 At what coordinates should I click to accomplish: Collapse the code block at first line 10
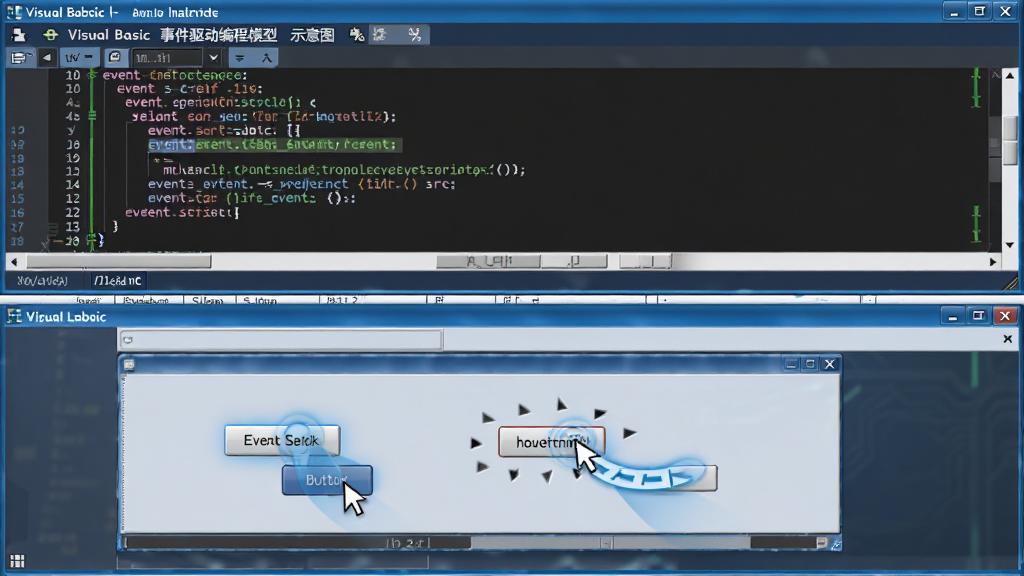pos(92,75)
